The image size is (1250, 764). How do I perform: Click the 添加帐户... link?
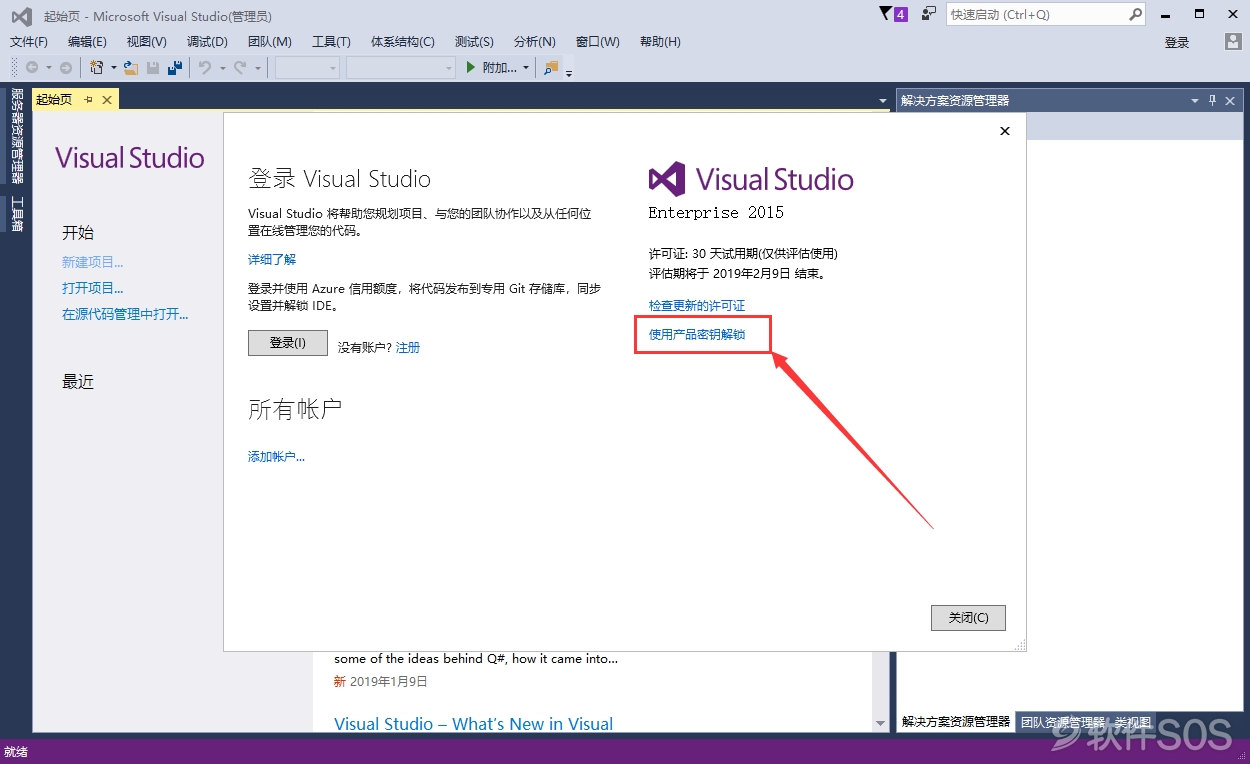tap(276, 456)
